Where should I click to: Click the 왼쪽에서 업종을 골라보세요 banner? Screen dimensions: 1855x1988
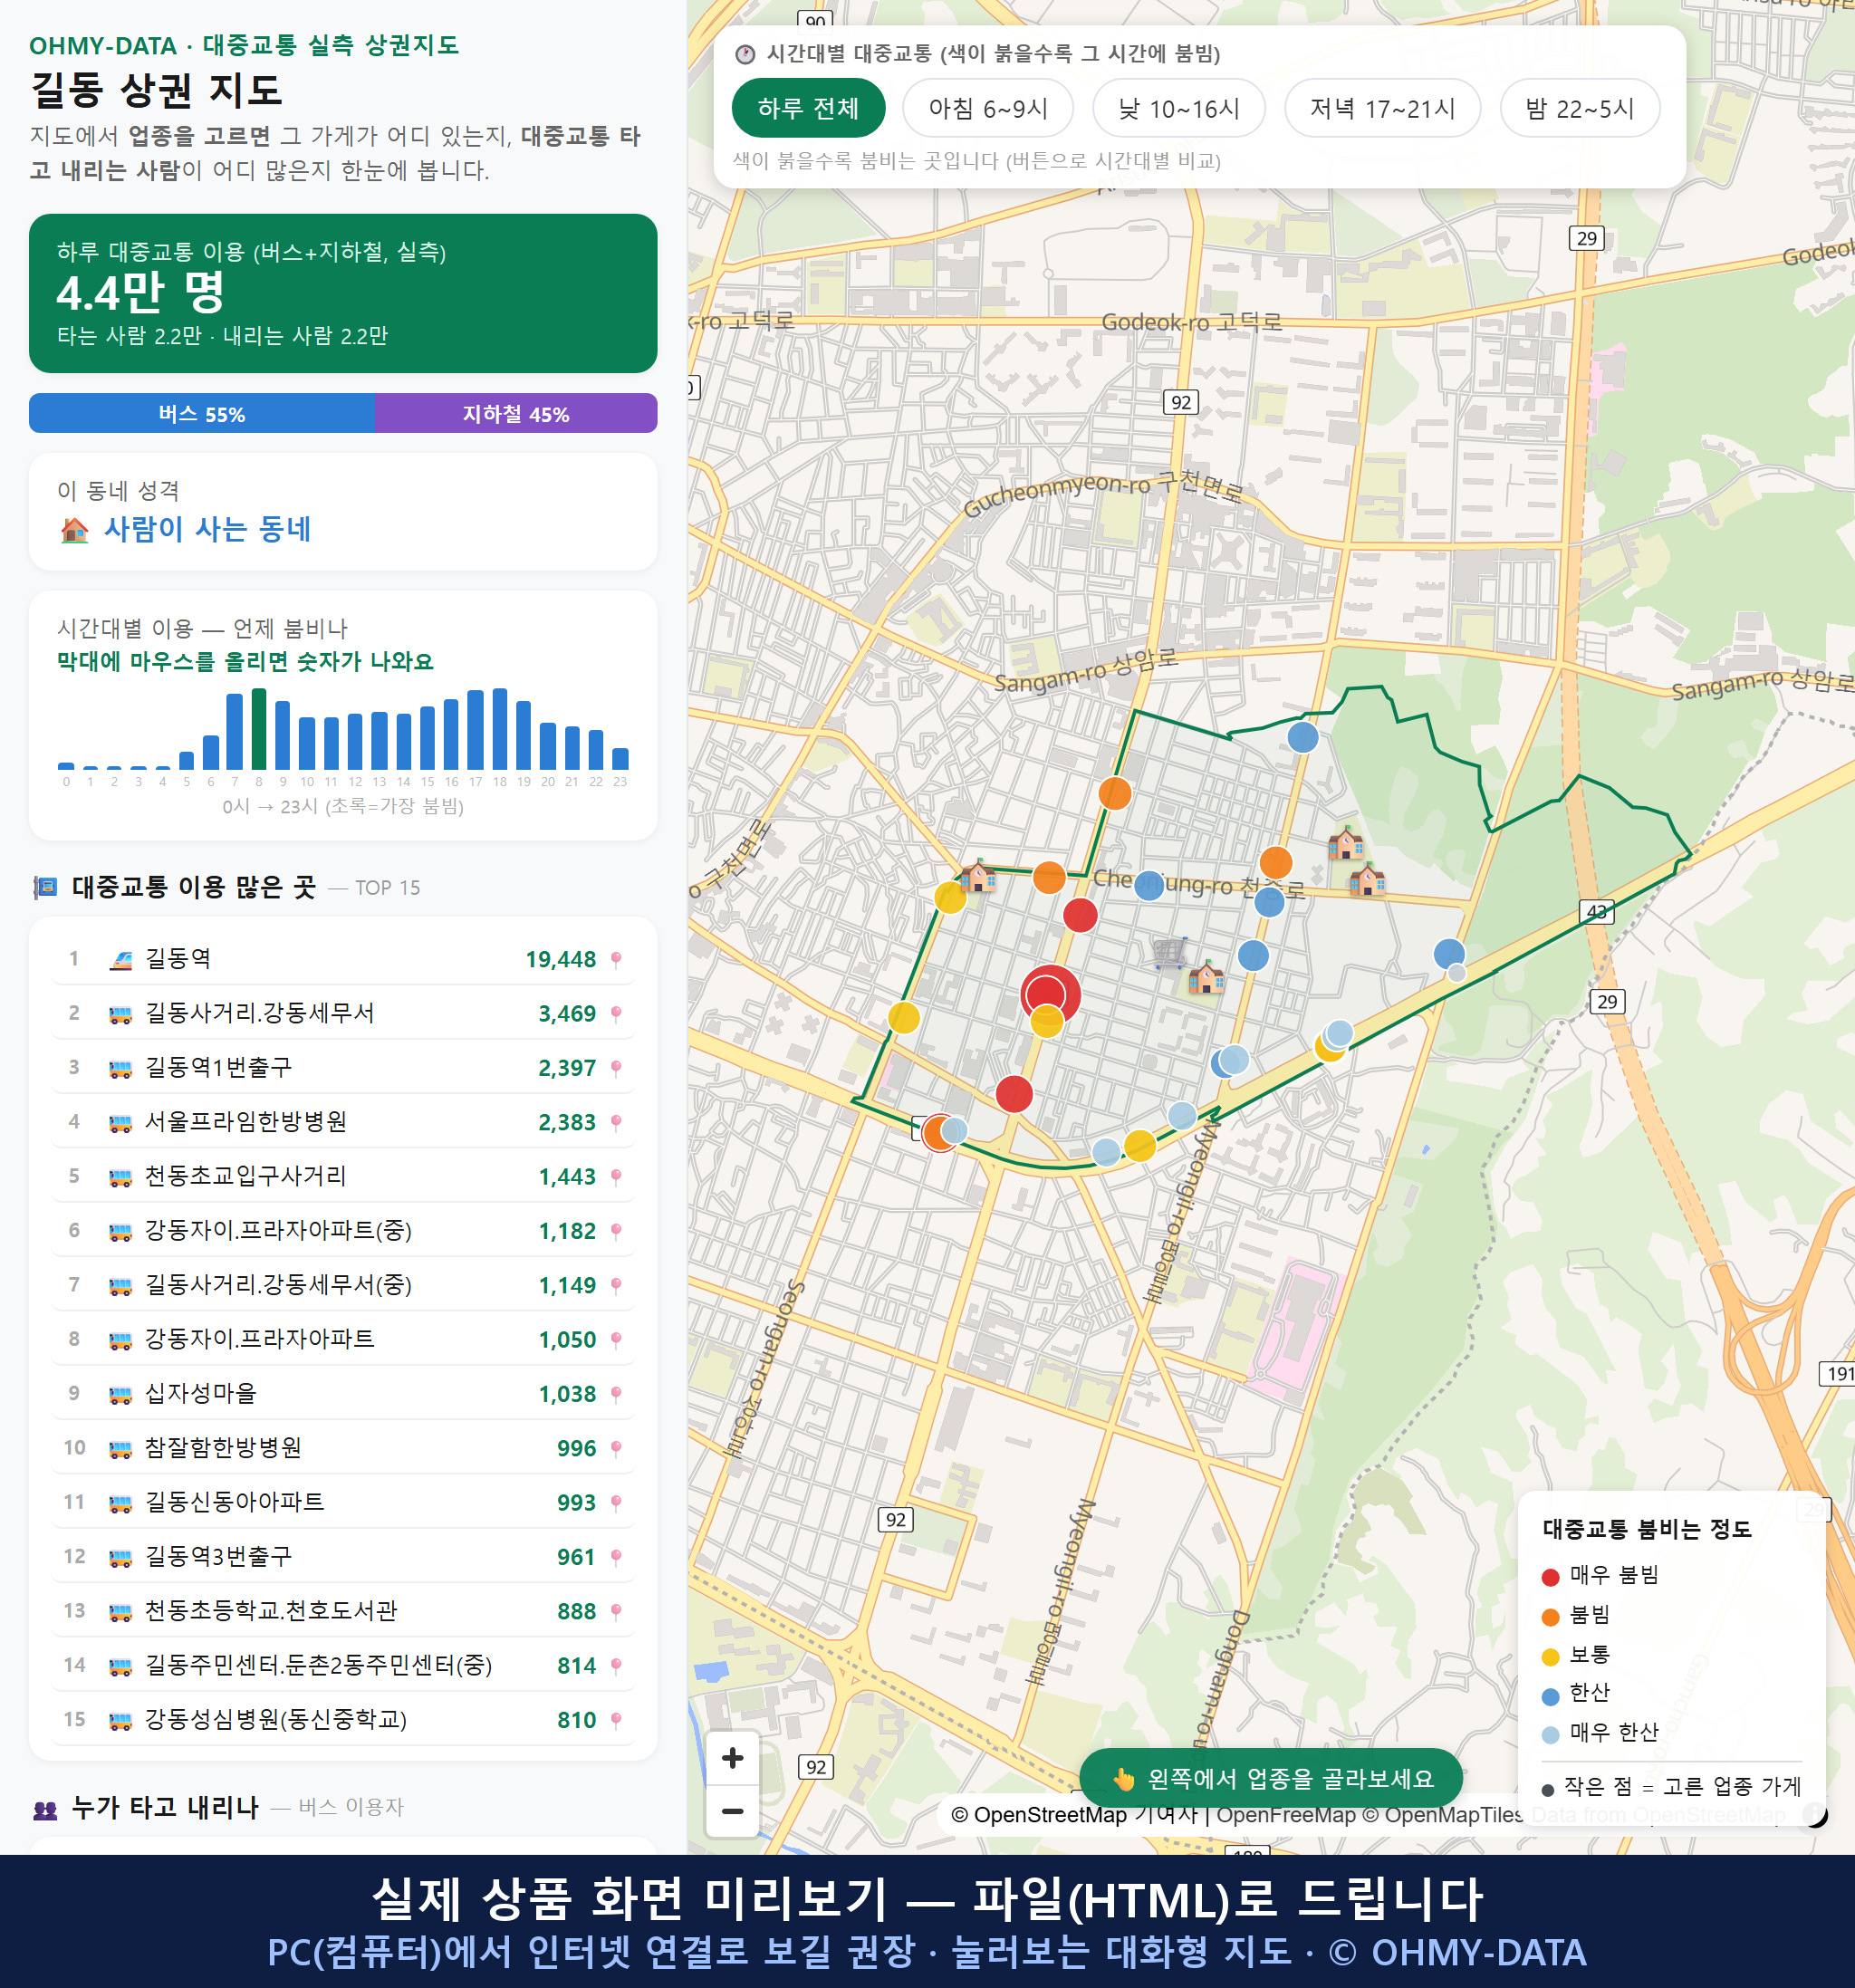coord(1271,1778)
